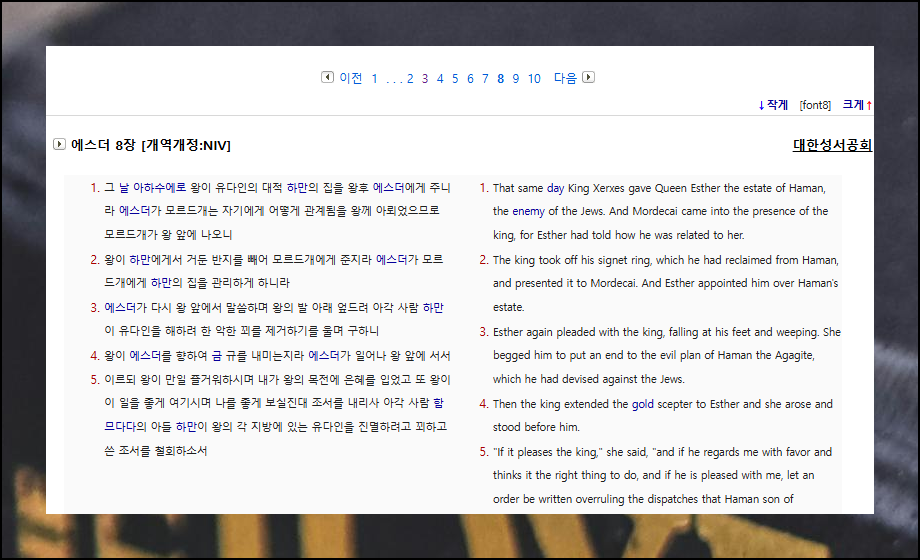Open chapter 3 in pagination

[x=425, y=79]
